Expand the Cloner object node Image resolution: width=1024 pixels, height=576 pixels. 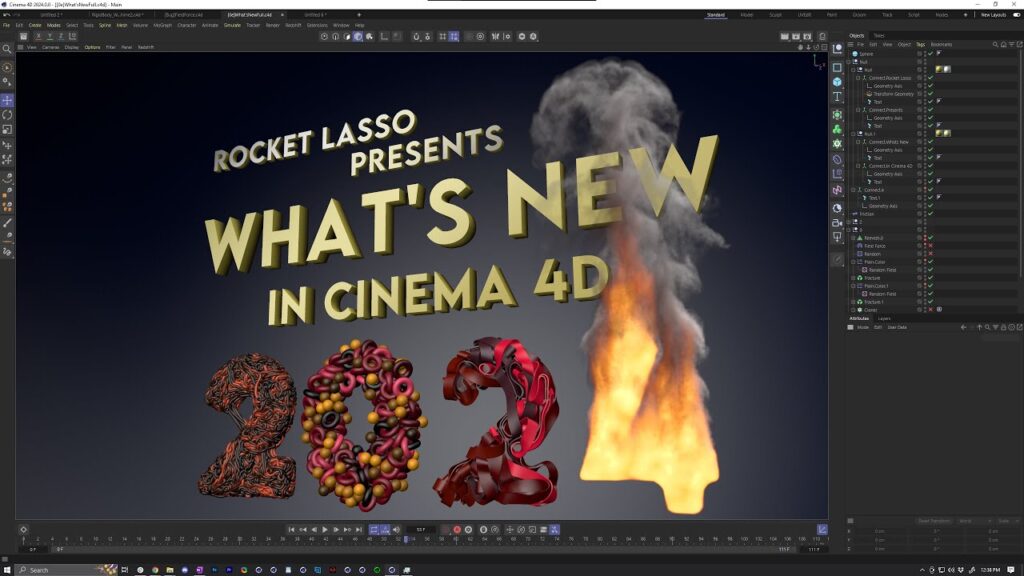(x=853, y=310)
